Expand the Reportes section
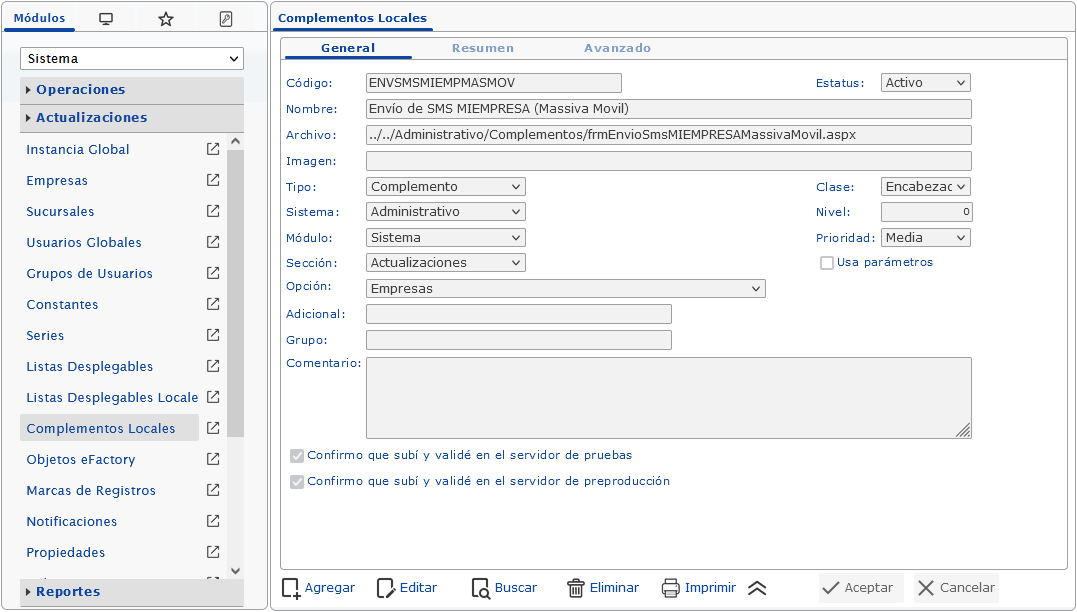 point(132,592)
